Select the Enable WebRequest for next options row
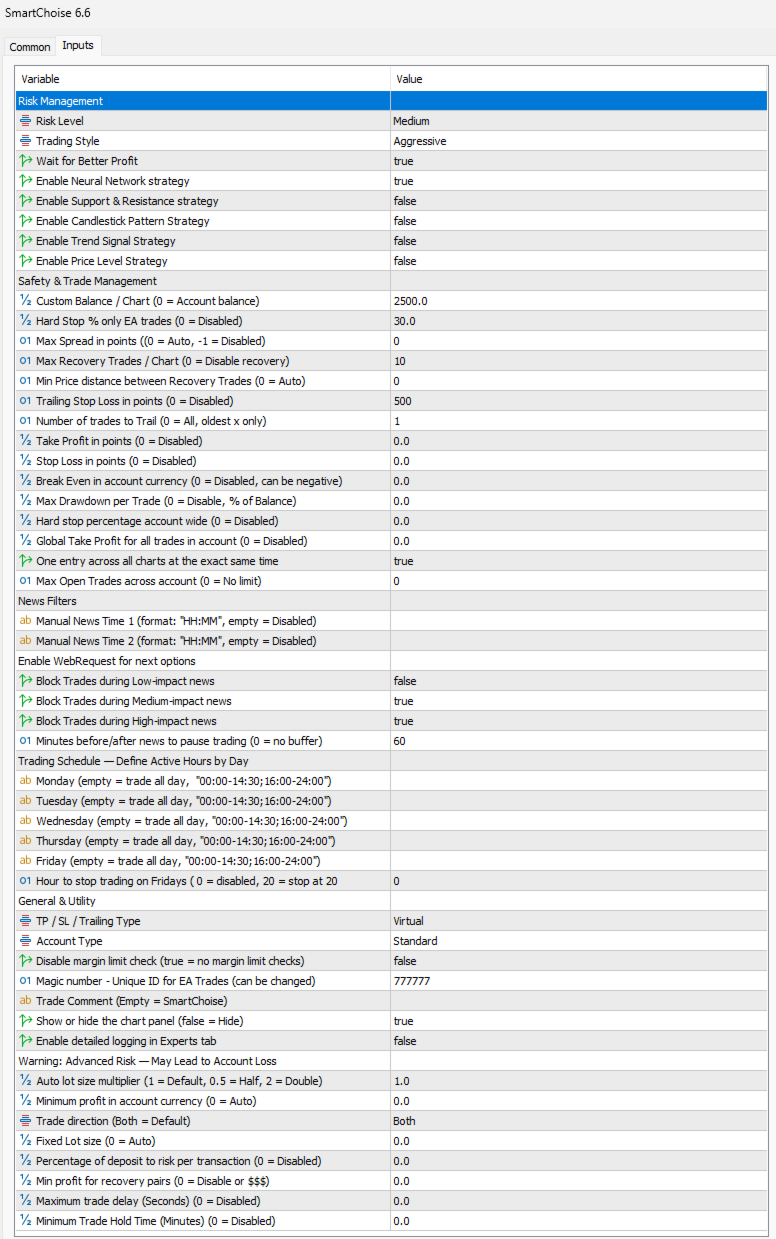776x1239 pixels. [x=392, y=661]
